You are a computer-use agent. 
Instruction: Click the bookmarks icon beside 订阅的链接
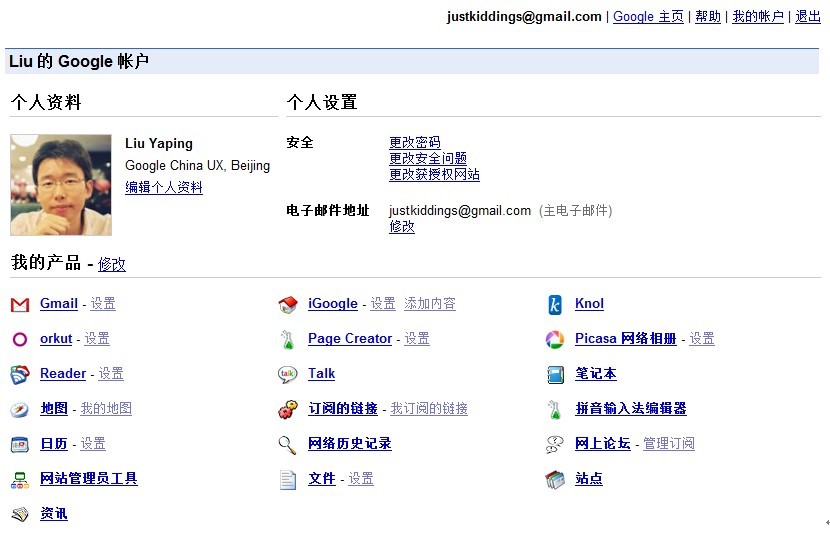tap(287, 409)
